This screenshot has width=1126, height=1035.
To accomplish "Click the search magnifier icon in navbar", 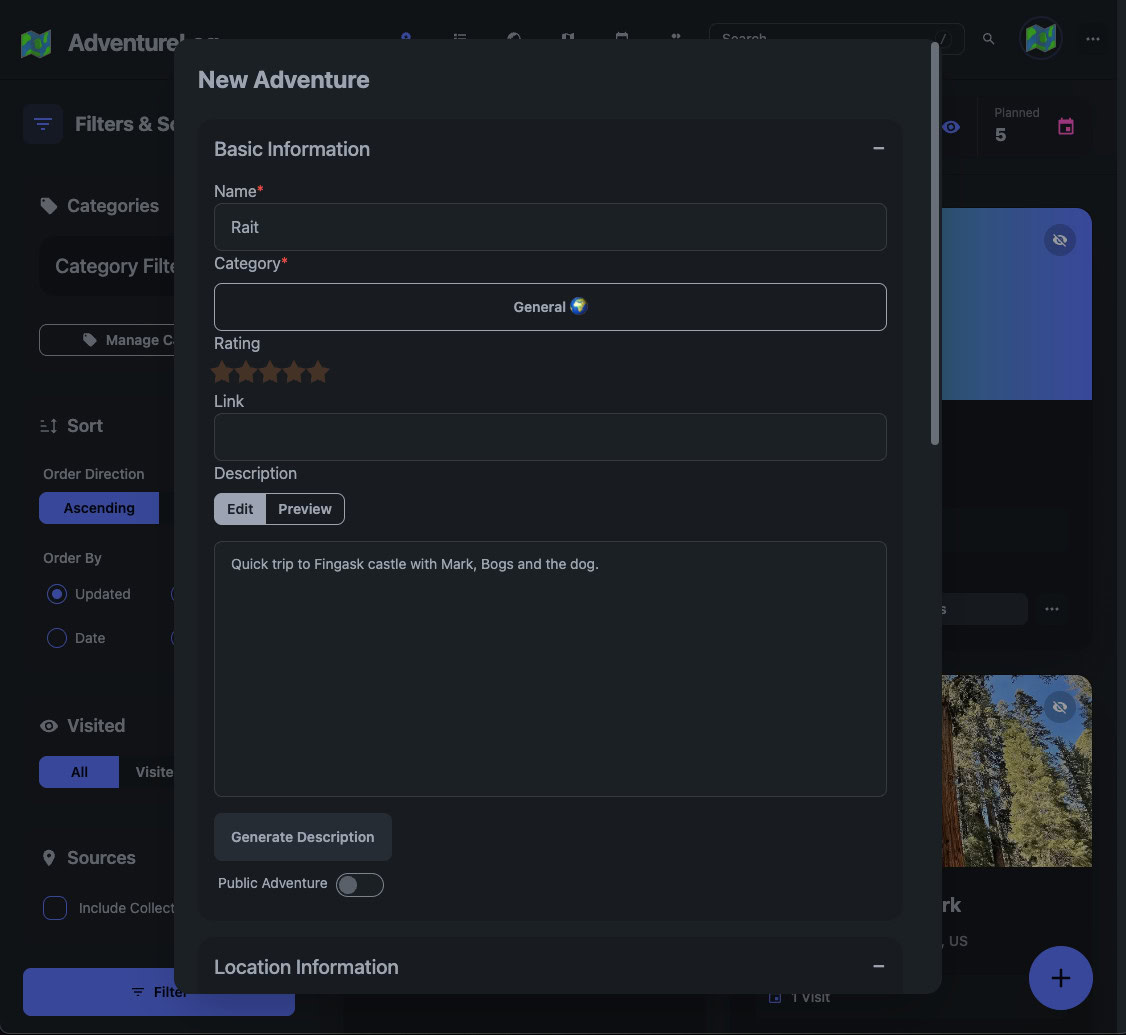I will pos(988,39).
